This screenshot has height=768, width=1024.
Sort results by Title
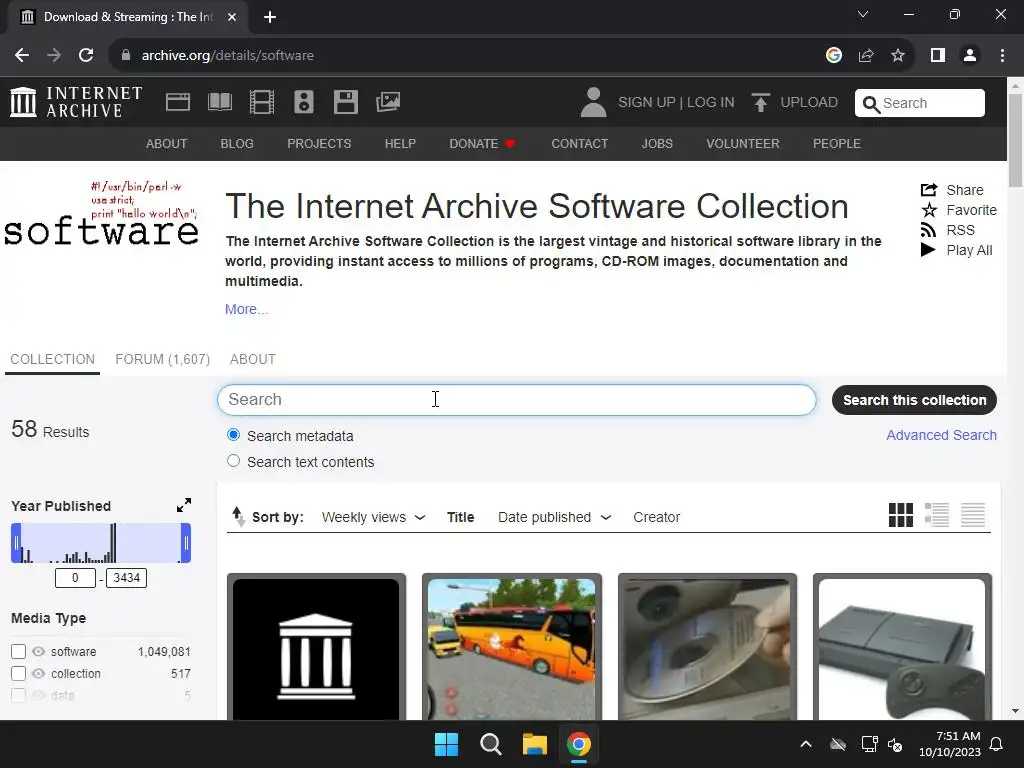[460, 517]
